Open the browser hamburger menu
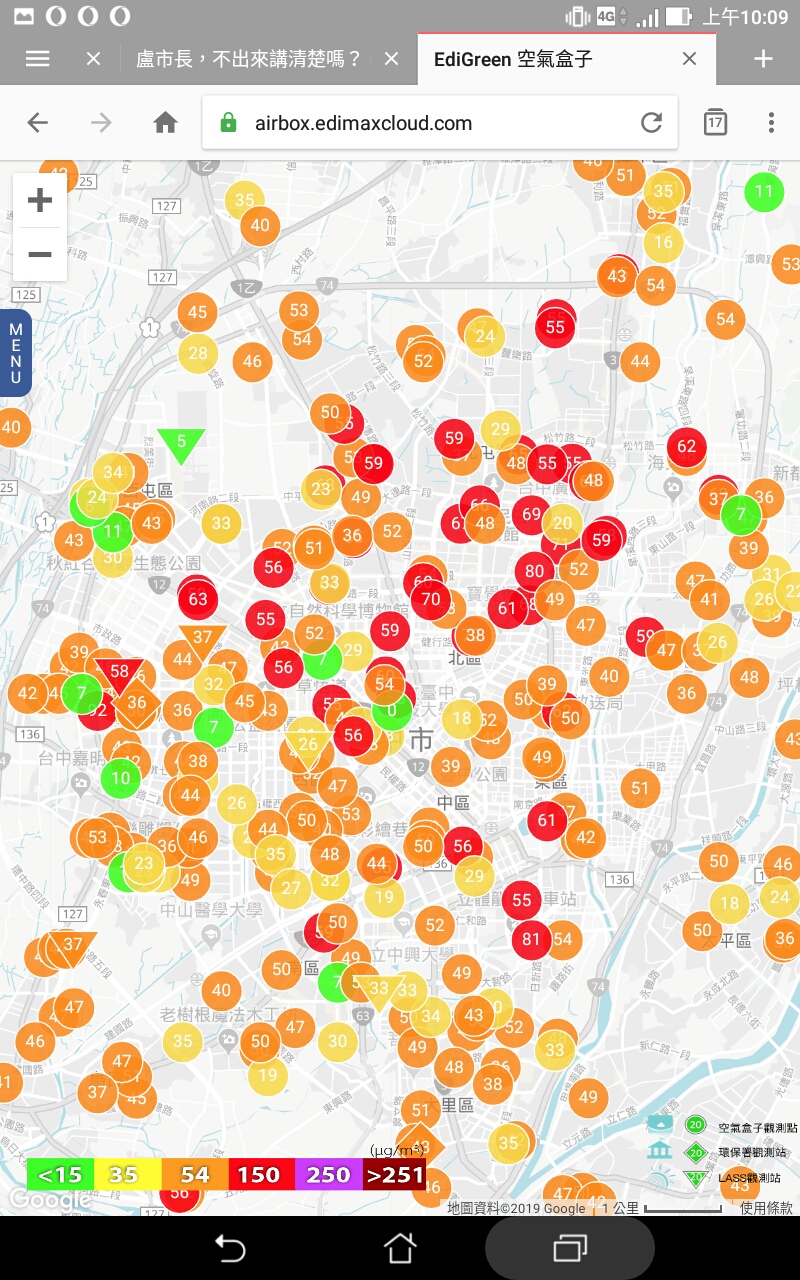This screenshot has width=800, height=1280. pos(37,59)
